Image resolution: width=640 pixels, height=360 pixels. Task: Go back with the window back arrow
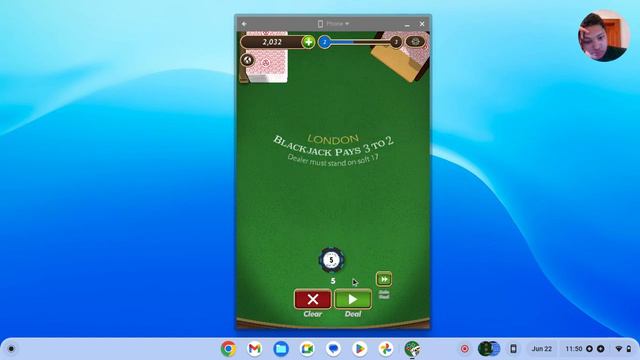click(x=244, y=24)
